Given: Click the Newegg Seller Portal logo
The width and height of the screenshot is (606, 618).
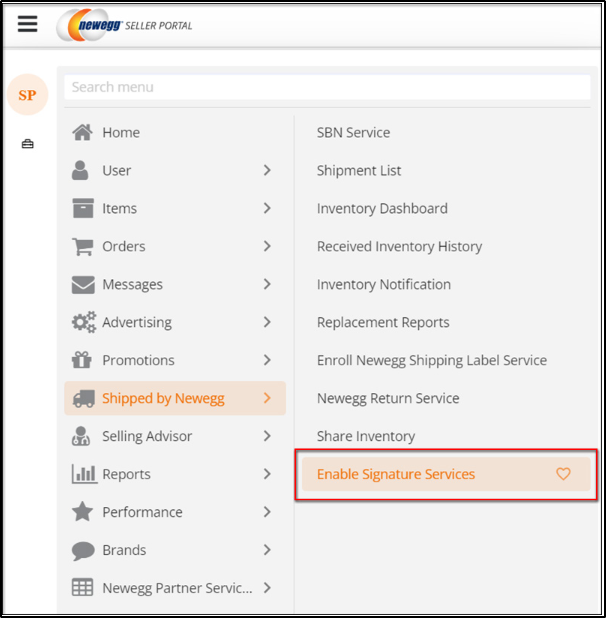Looking at the screenshot, I should (x=125, y=25).
